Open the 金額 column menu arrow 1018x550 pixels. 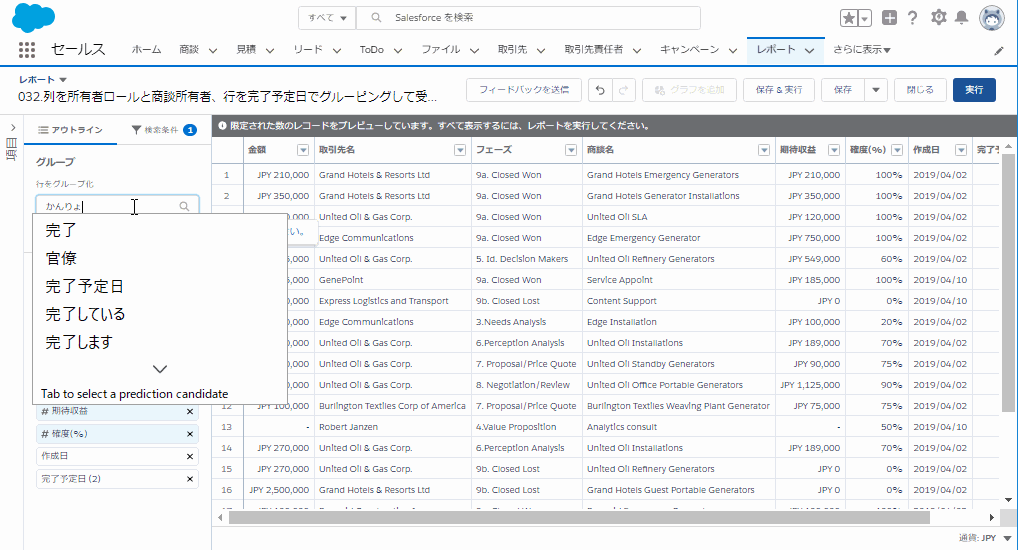coord(303,150)
